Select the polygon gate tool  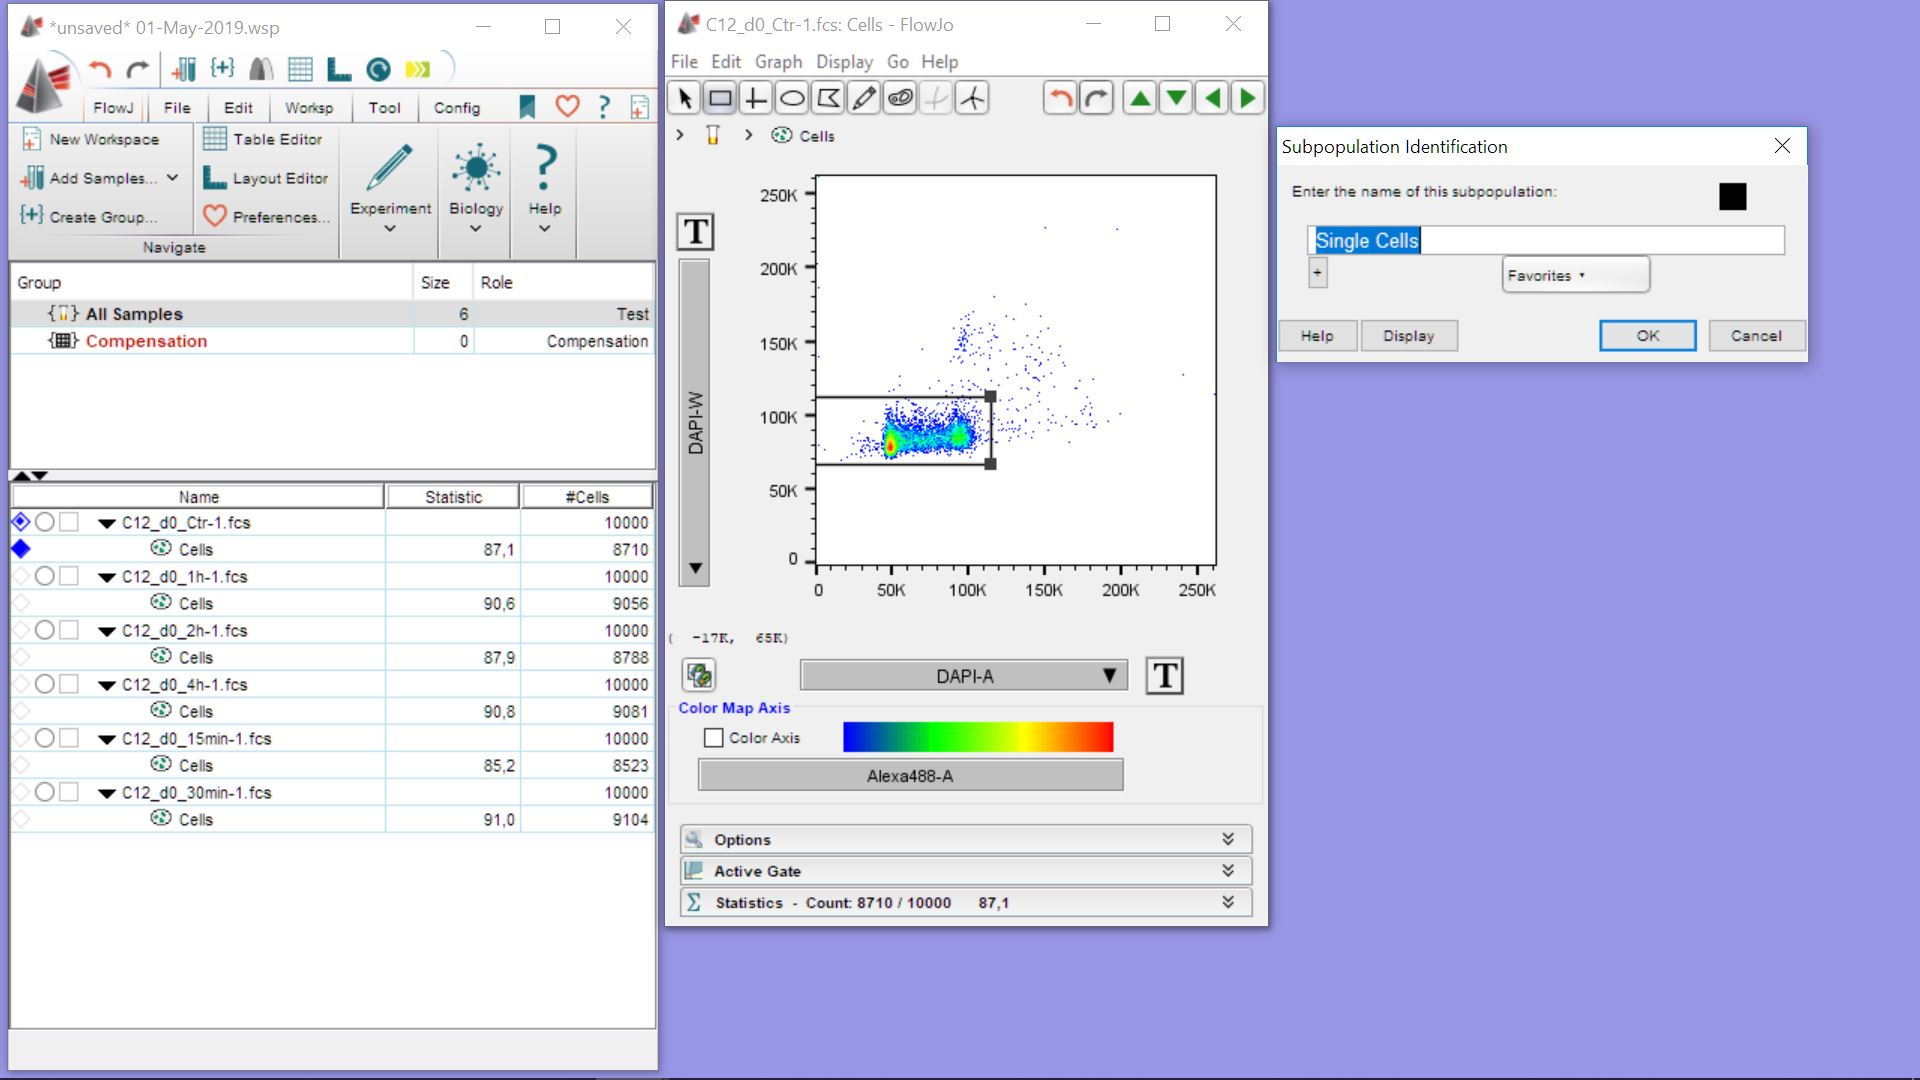(828, 98)
